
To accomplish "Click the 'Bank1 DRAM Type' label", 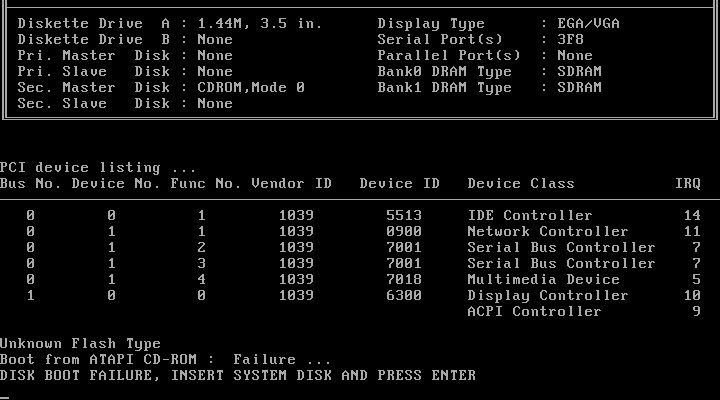I will coord(444,88).
